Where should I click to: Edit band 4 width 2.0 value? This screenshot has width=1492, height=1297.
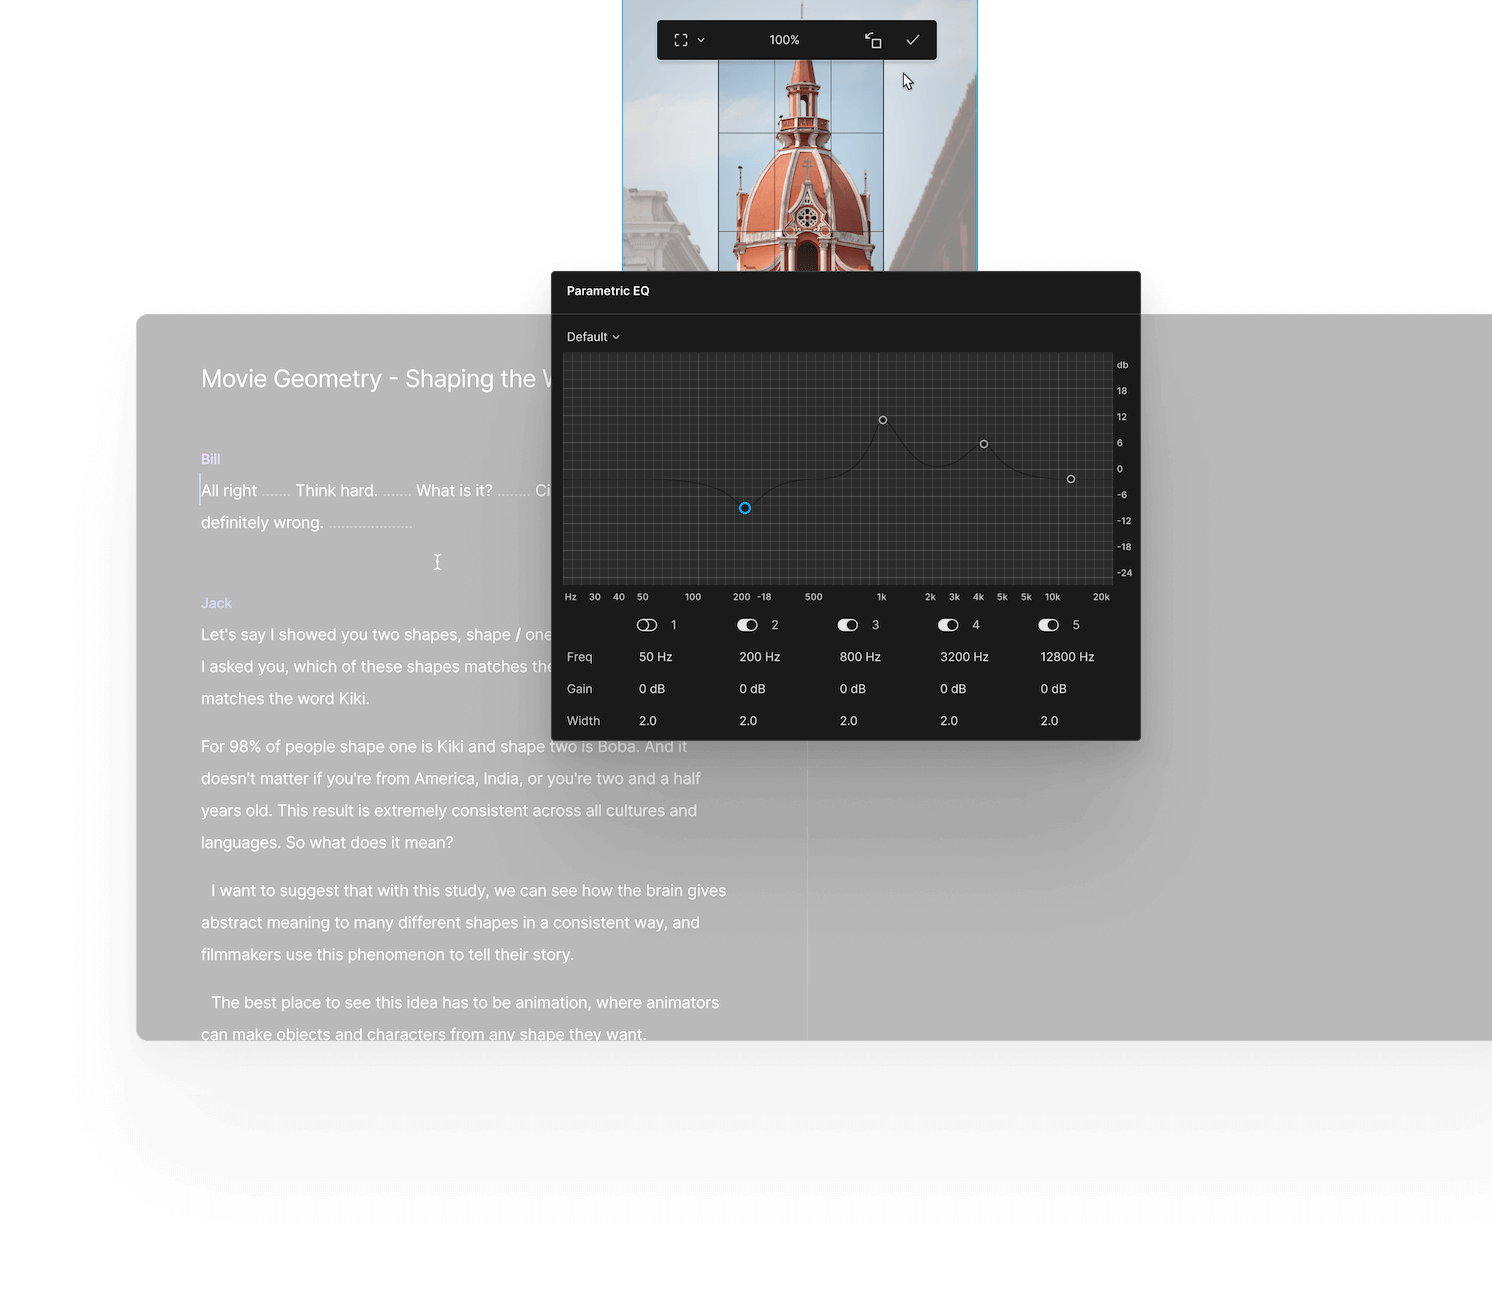tap(949, 721)
